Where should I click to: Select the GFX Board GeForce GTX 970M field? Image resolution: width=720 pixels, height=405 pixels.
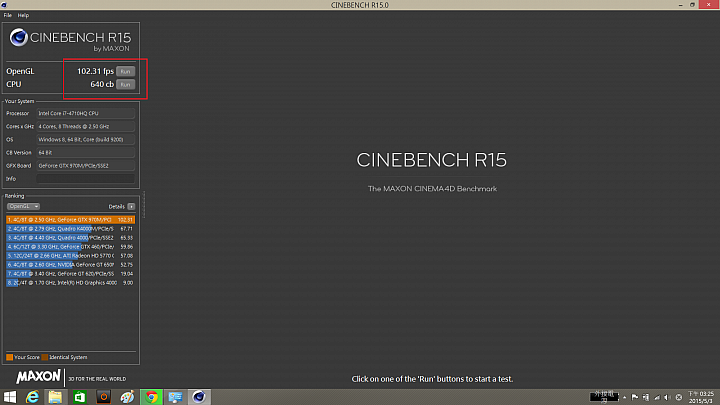(85, 165)
